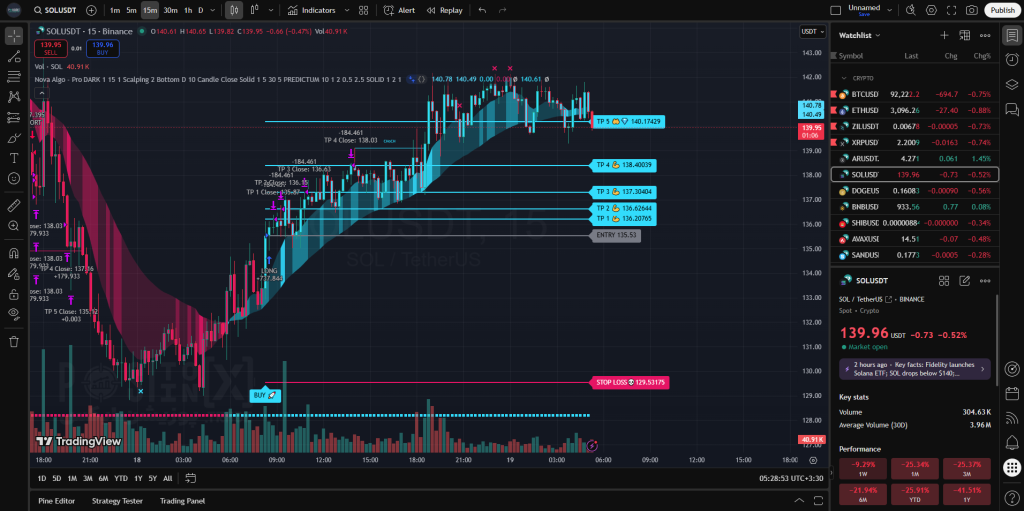Image resolution: width=1024 pixels, height=511 pixels.
Task: Hide all drawings with eye icon
Action: 14,314
